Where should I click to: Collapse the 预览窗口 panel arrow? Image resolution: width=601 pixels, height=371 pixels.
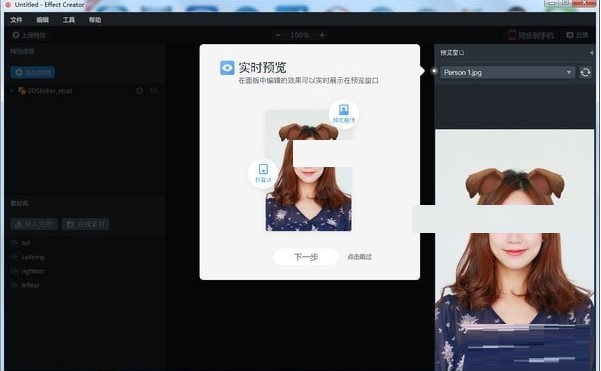[591, 53]
